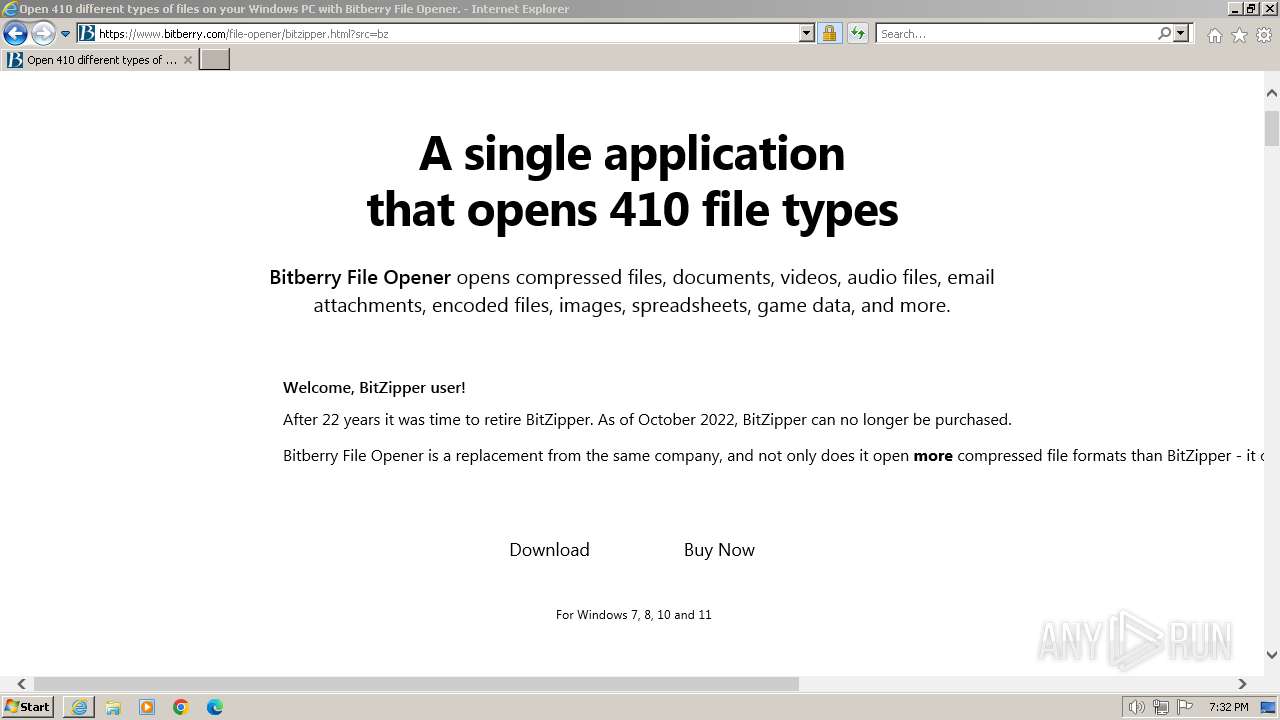Viewport: 1280px width, 720px height.
Task: Click the Download link
Action: [x=549, y=549]
